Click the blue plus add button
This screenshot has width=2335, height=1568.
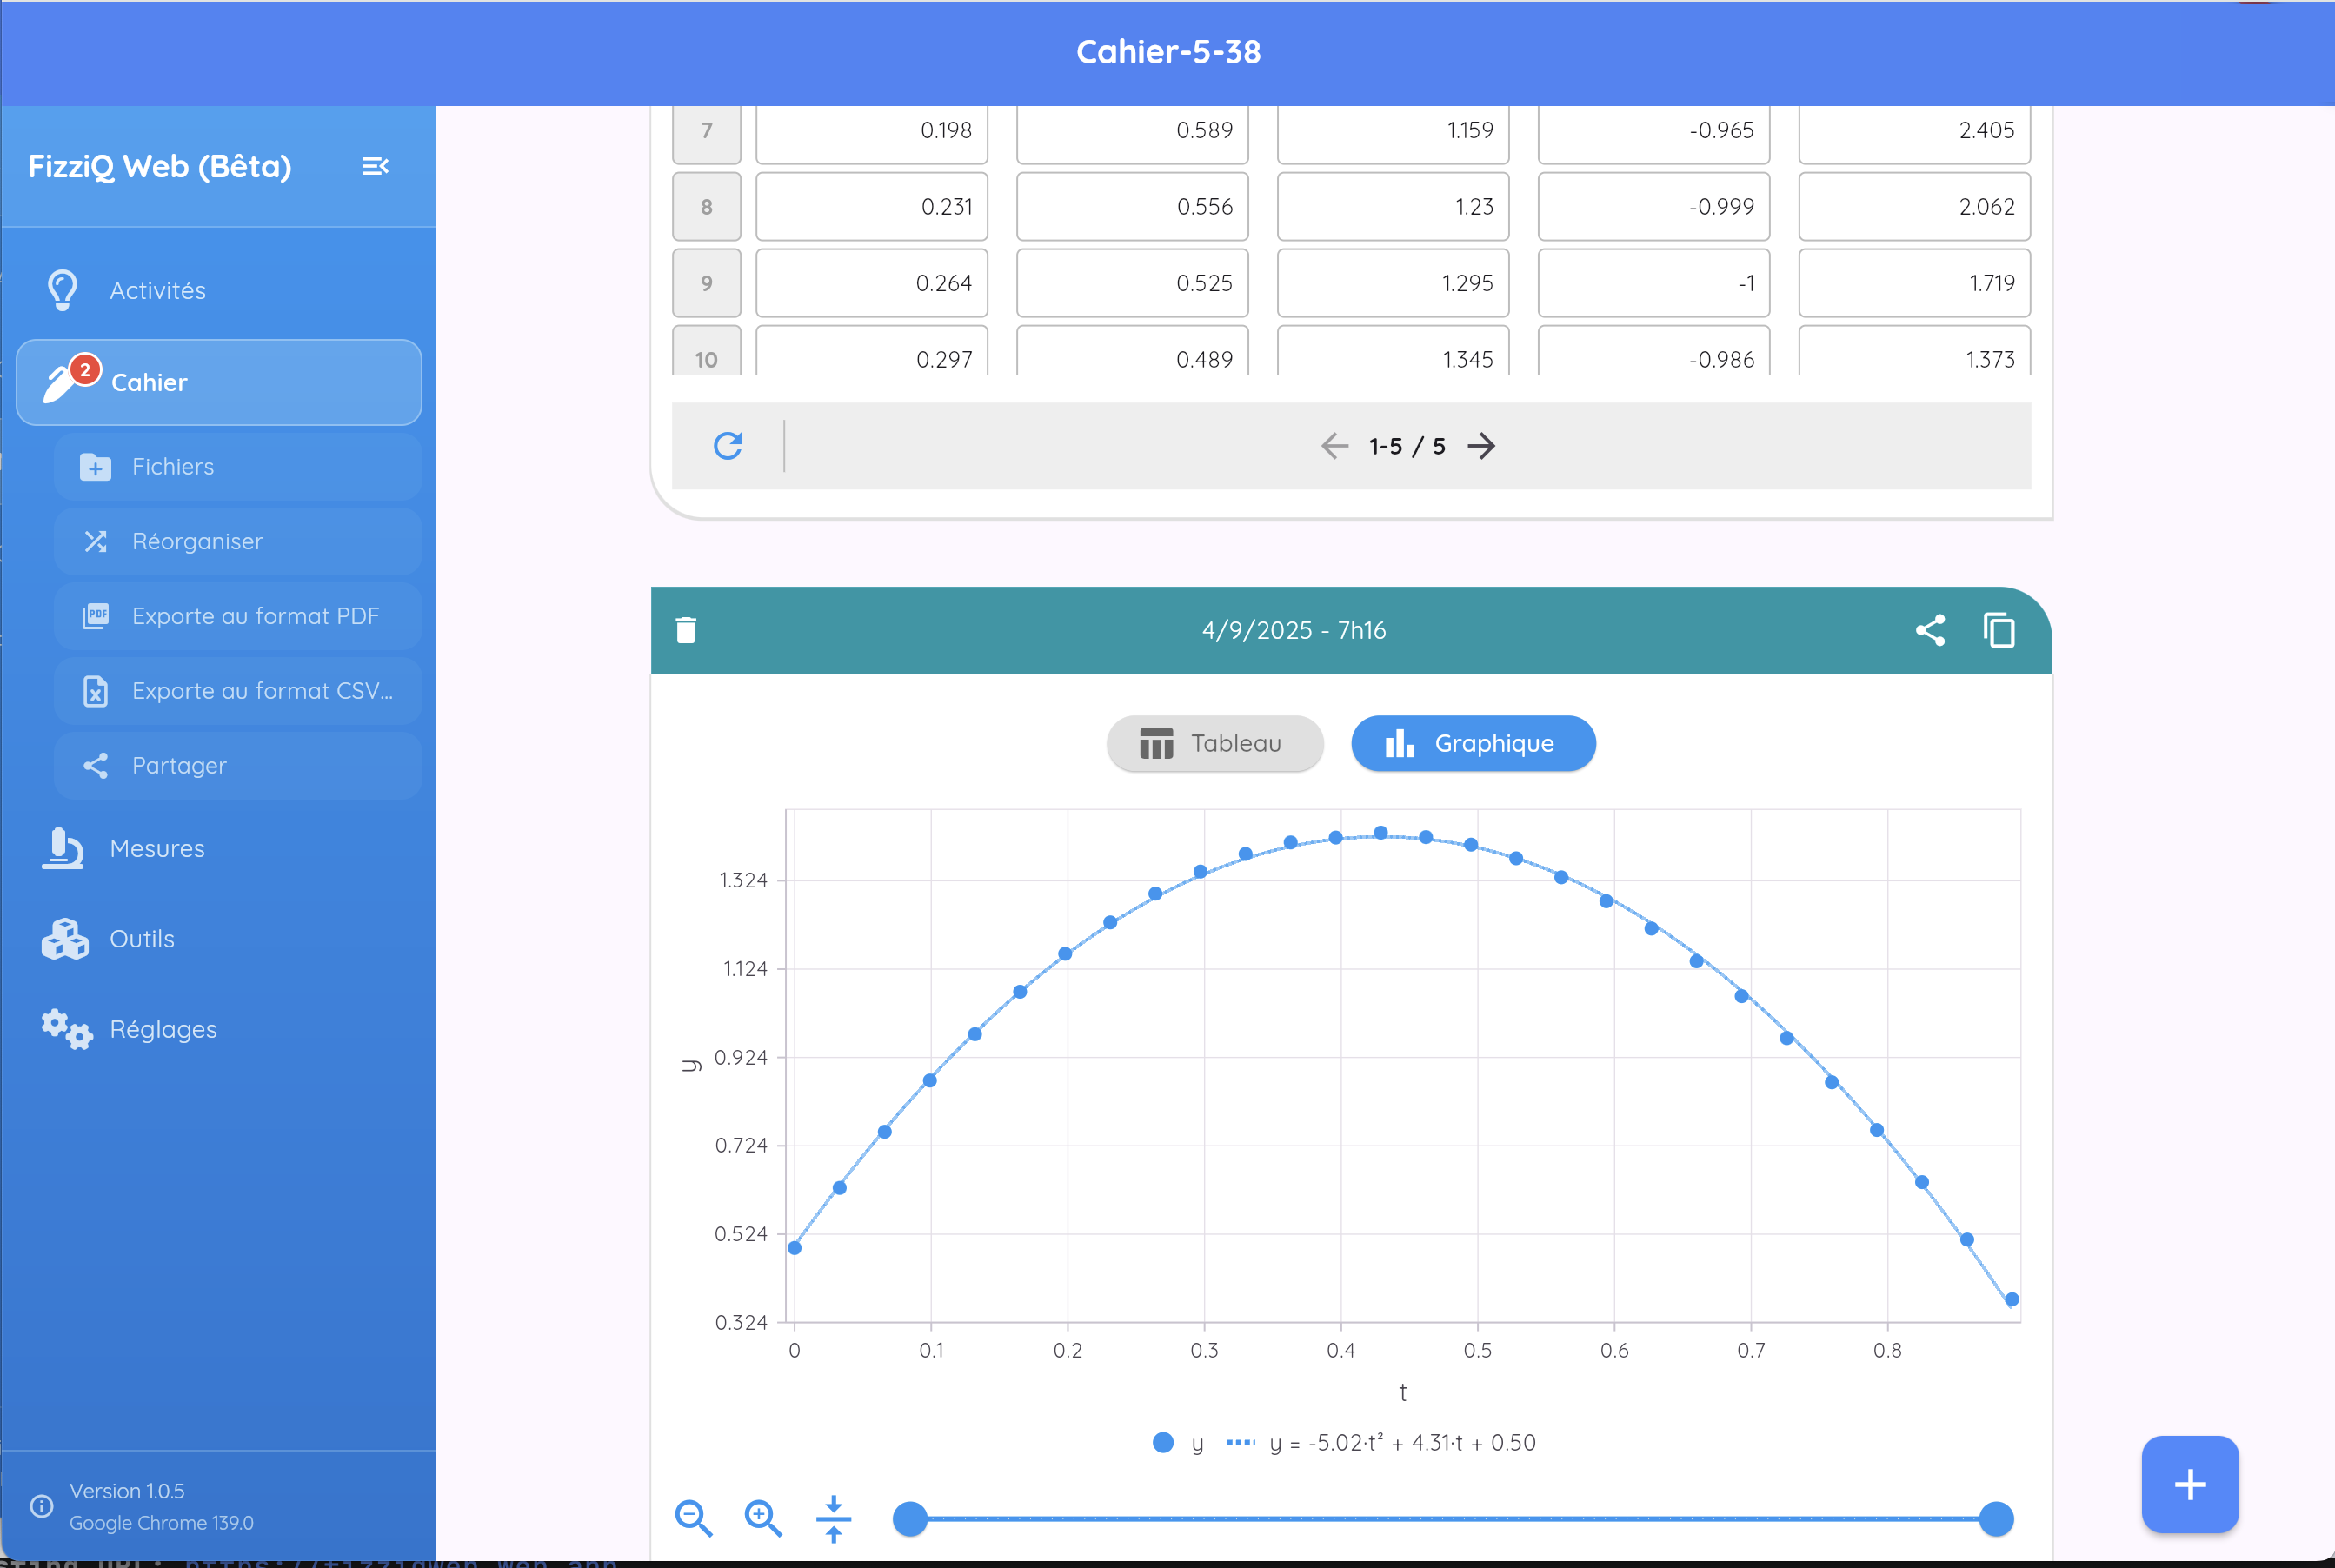[x=2190, y=1484]
